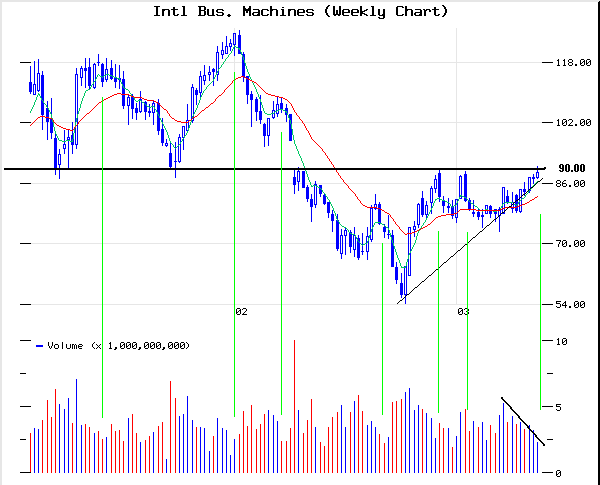Screen dimensions: 600x485
Task: Click the 102.00 price axis label
Action: [x=573, y=122]
